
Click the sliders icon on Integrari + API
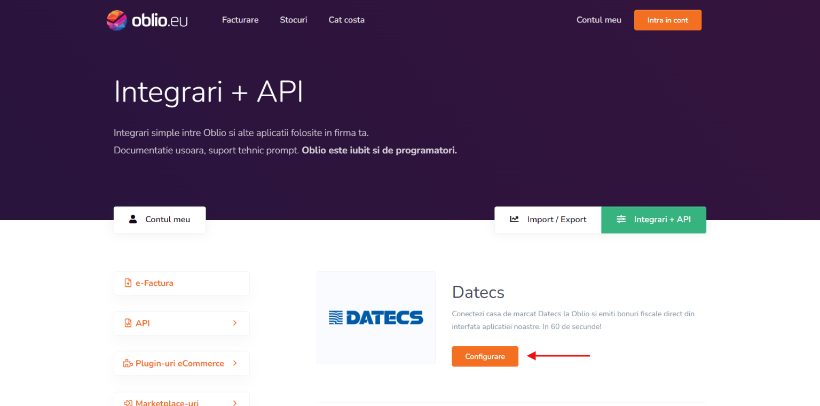[x=621, y=220]
